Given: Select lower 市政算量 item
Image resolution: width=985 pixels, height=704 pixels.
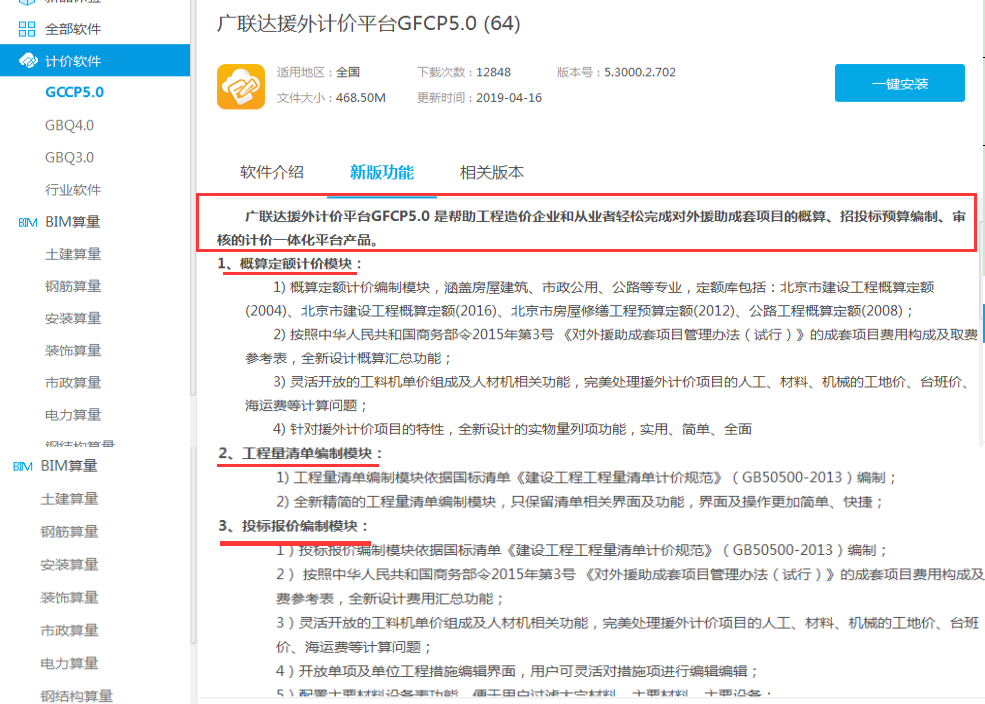Looking at the screenshot, I should point(69,631).
